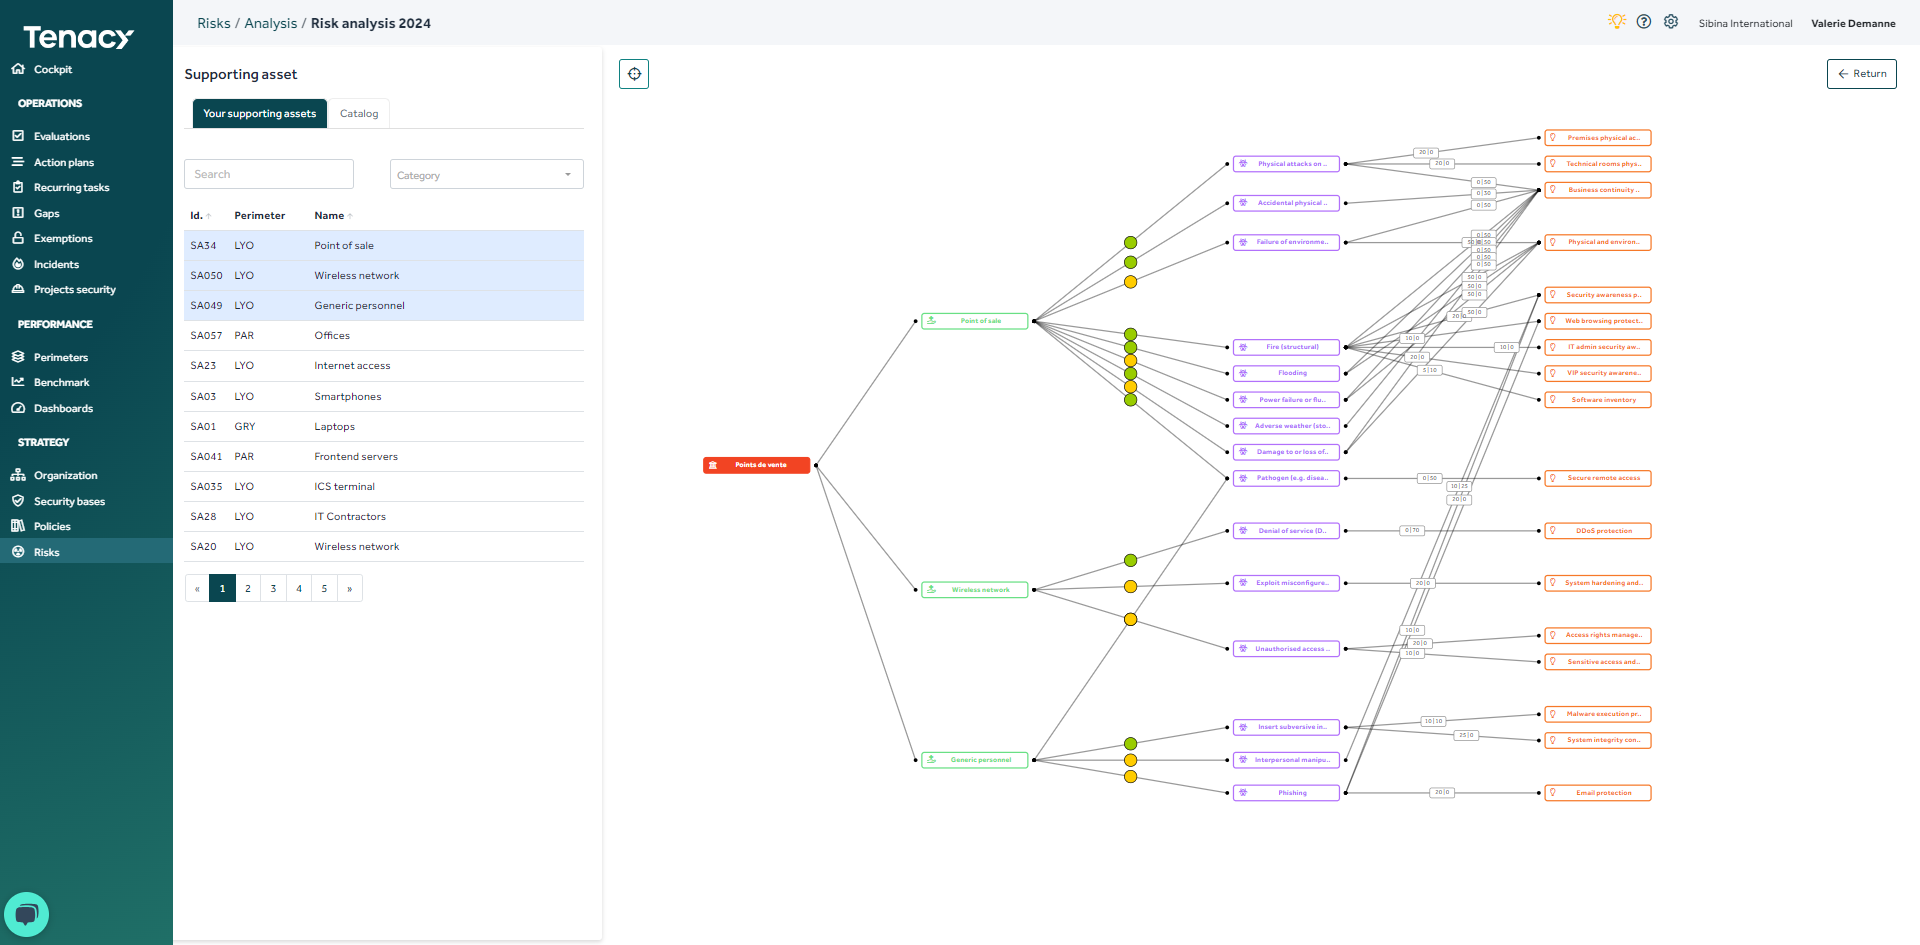Click the Risks sidebar icon
The width and height of the screenshot is (1920, 945).
[18, 551]
